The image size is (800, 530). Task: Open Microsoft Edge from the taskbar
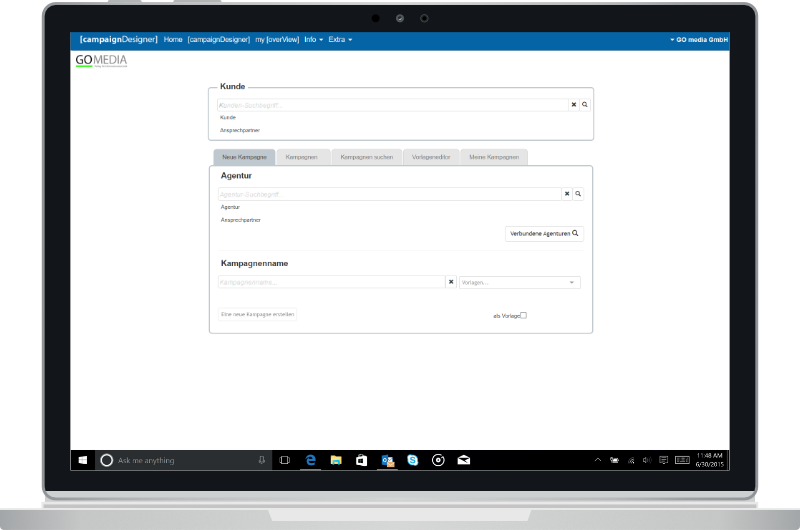click(311, 460)
